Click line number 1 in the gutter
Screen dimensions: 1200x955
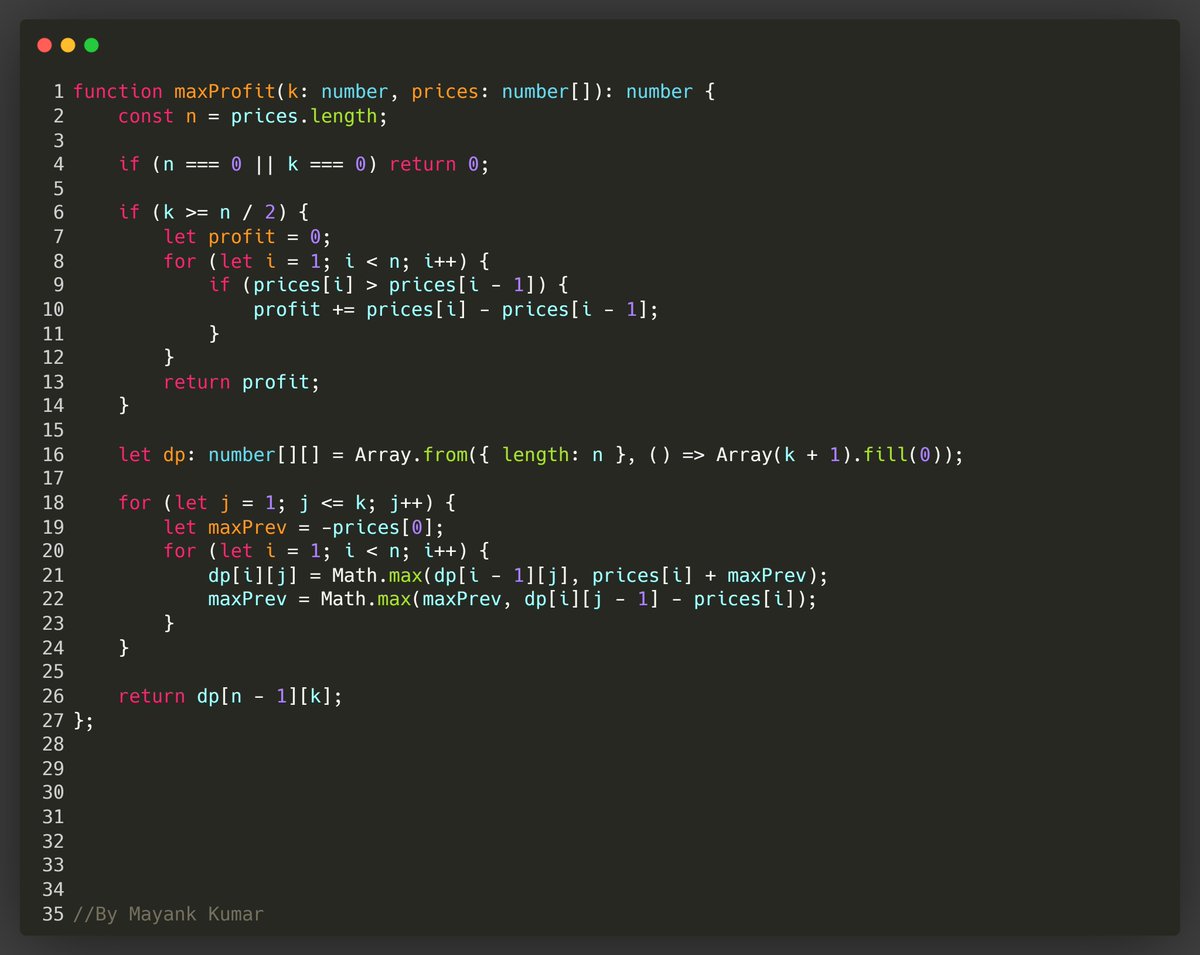point(59,92)
